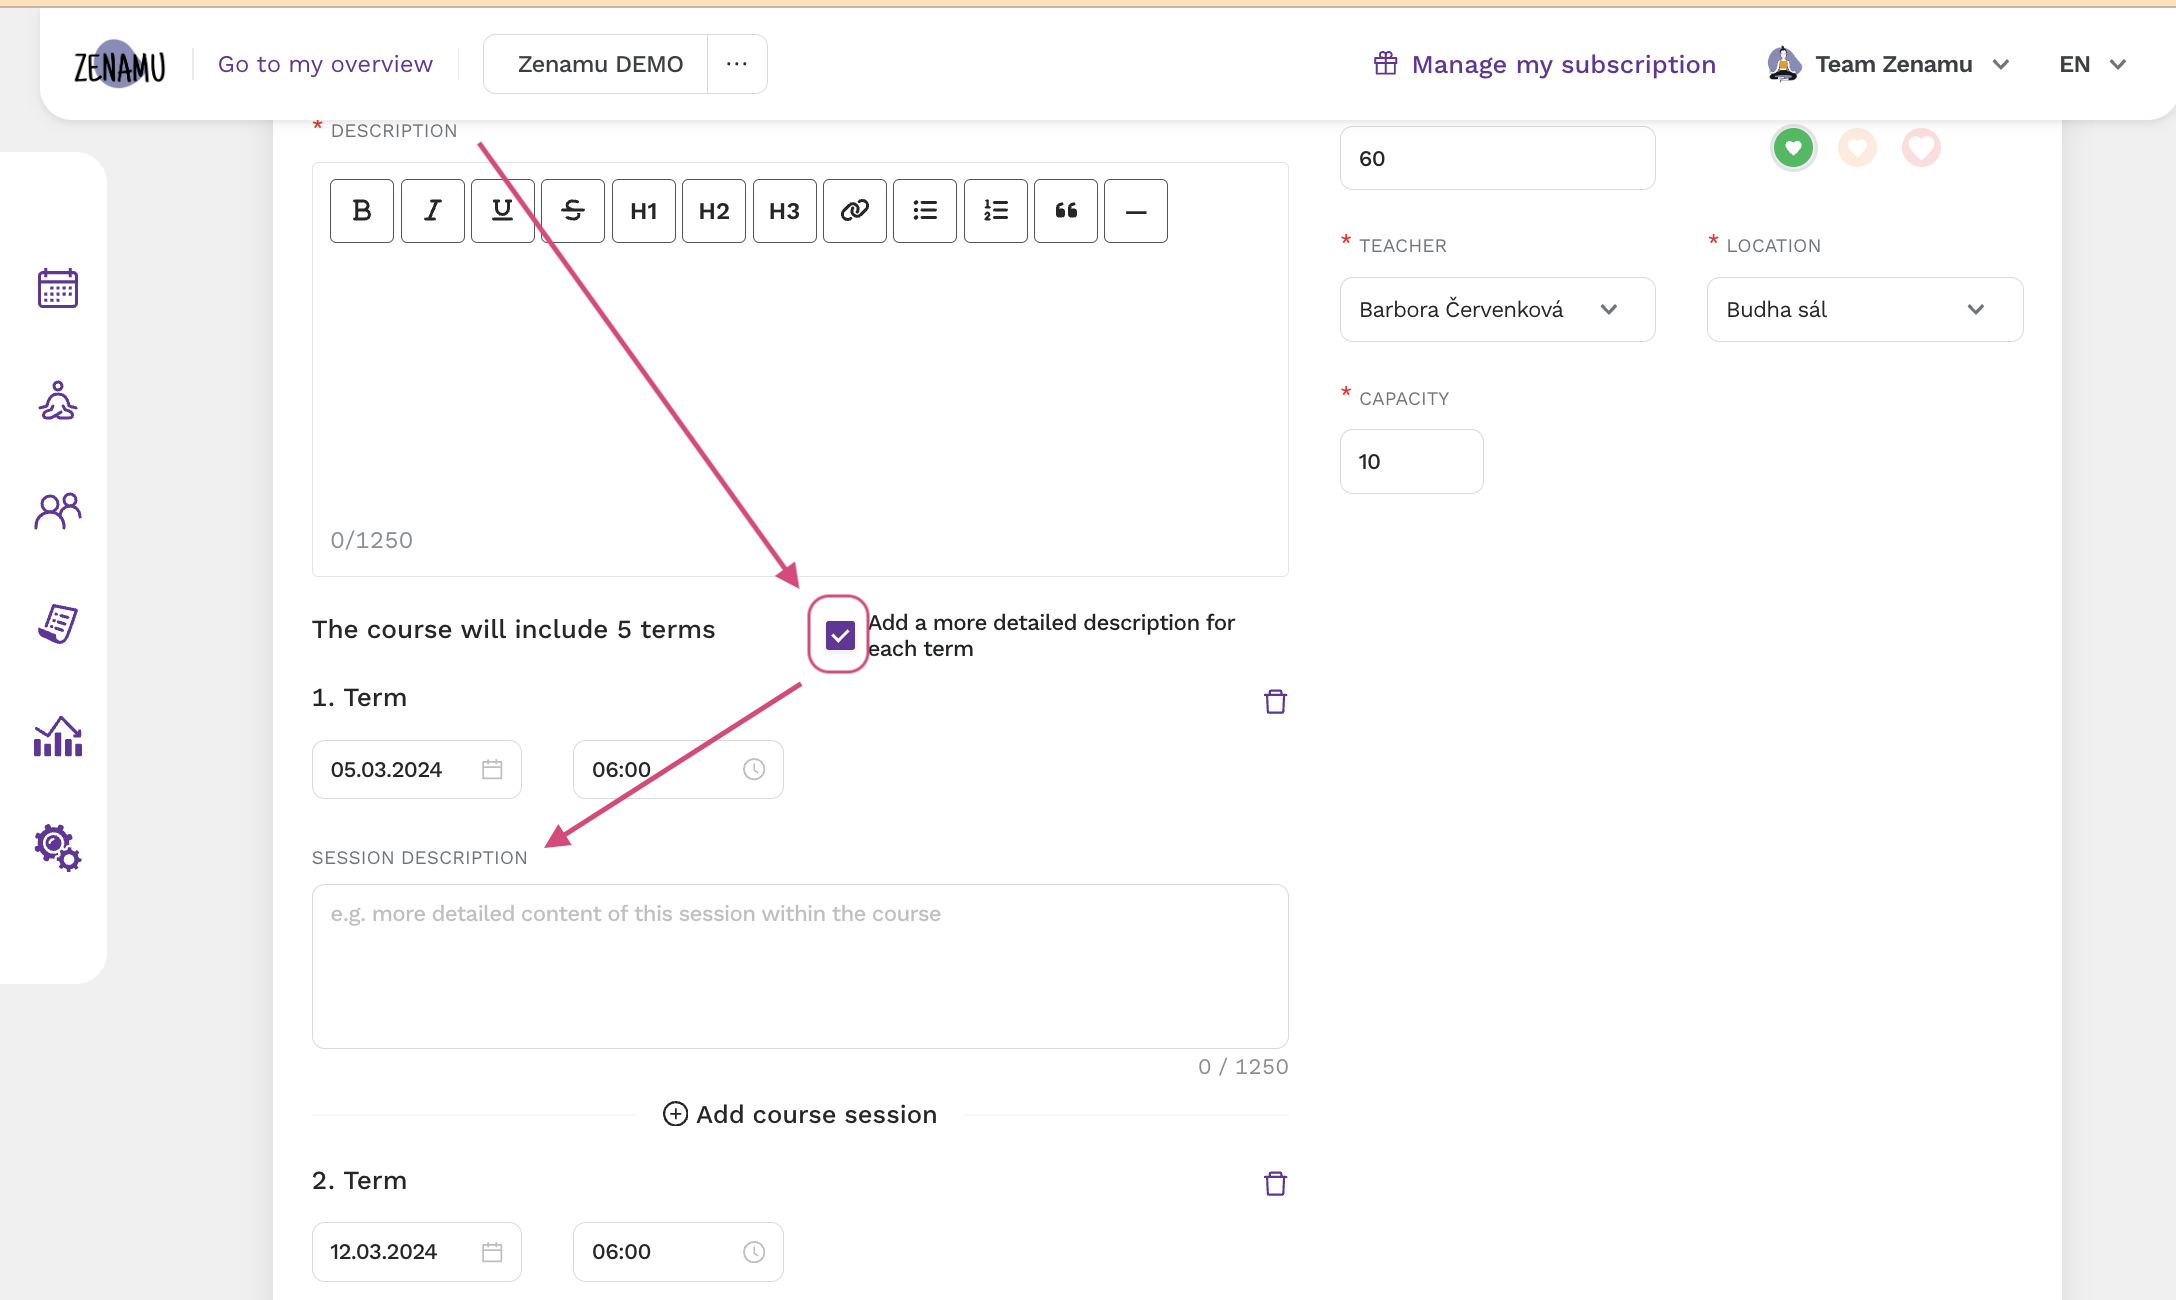Click the session description input field
Image resolution: width=2176 pixels, height=1300 pixels.
(799, 966)
